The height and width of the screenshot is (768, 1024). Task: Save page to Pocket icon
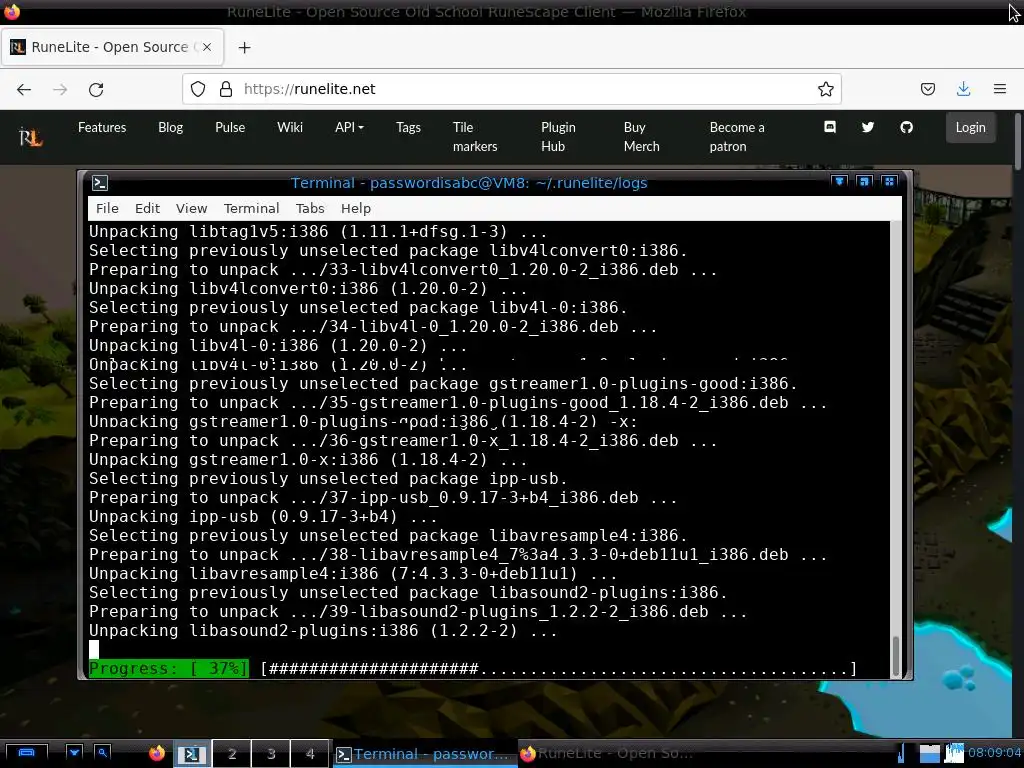click(927, 89)
